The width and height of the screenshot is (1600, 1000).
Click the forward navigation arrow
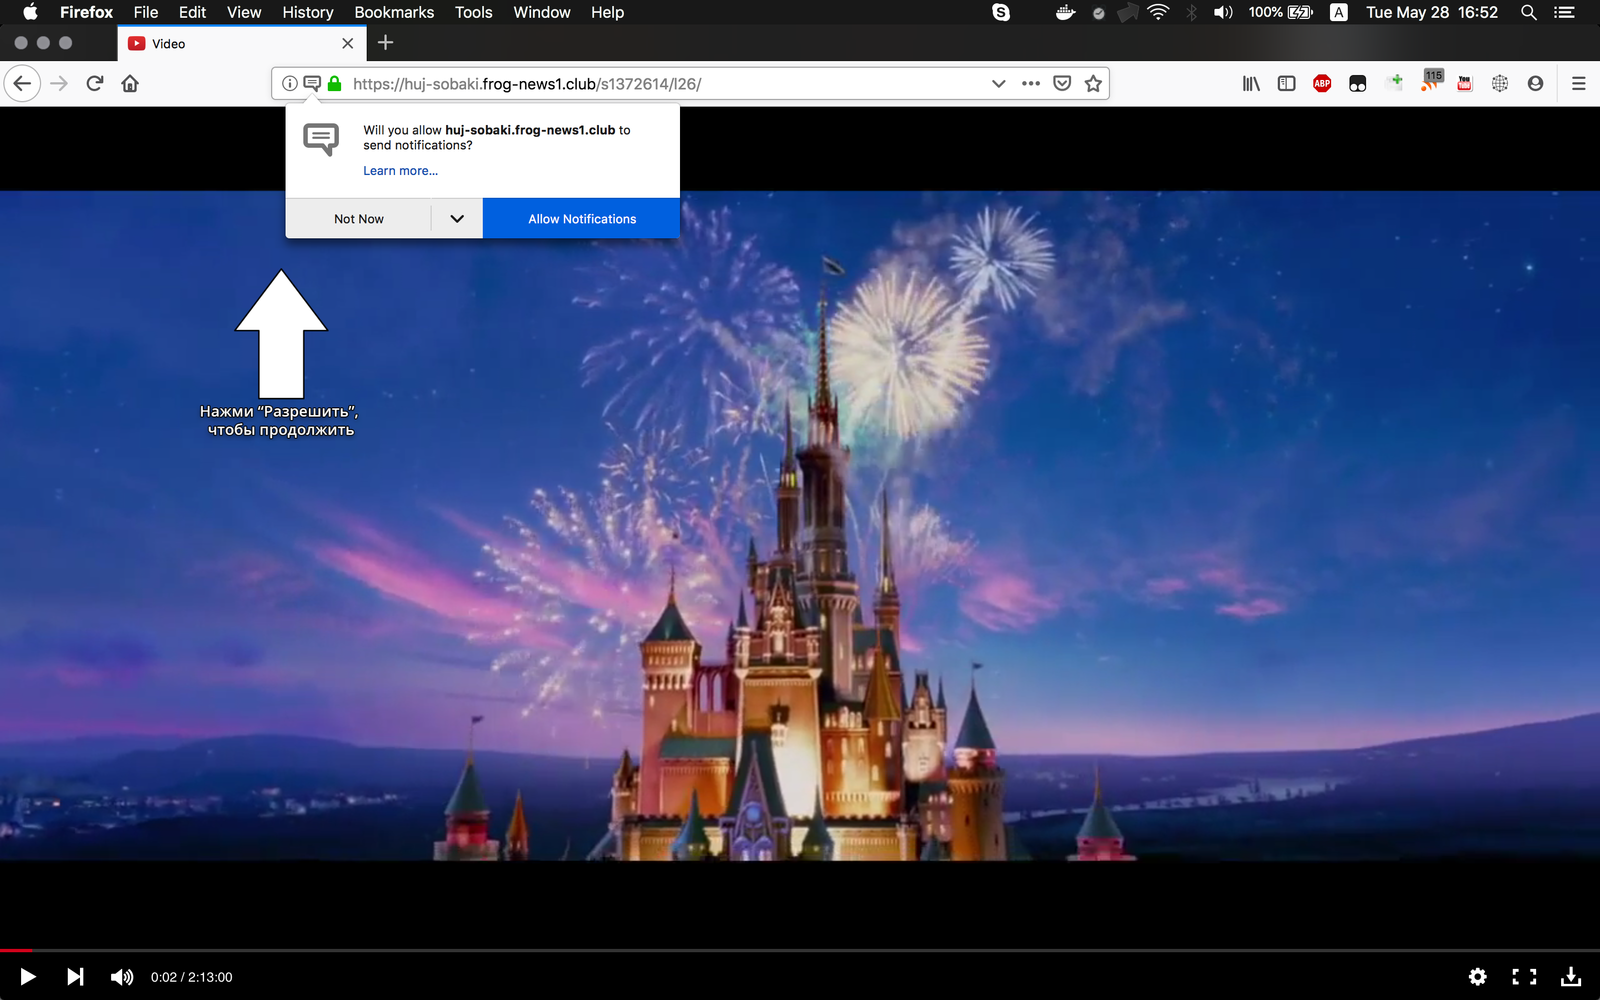point(59,84)
